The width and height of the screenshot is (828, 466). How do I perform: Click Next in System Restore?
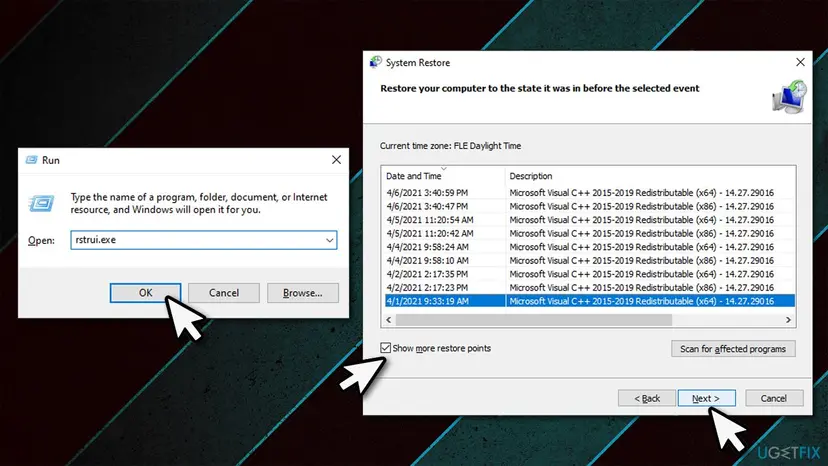click(706, 398)
